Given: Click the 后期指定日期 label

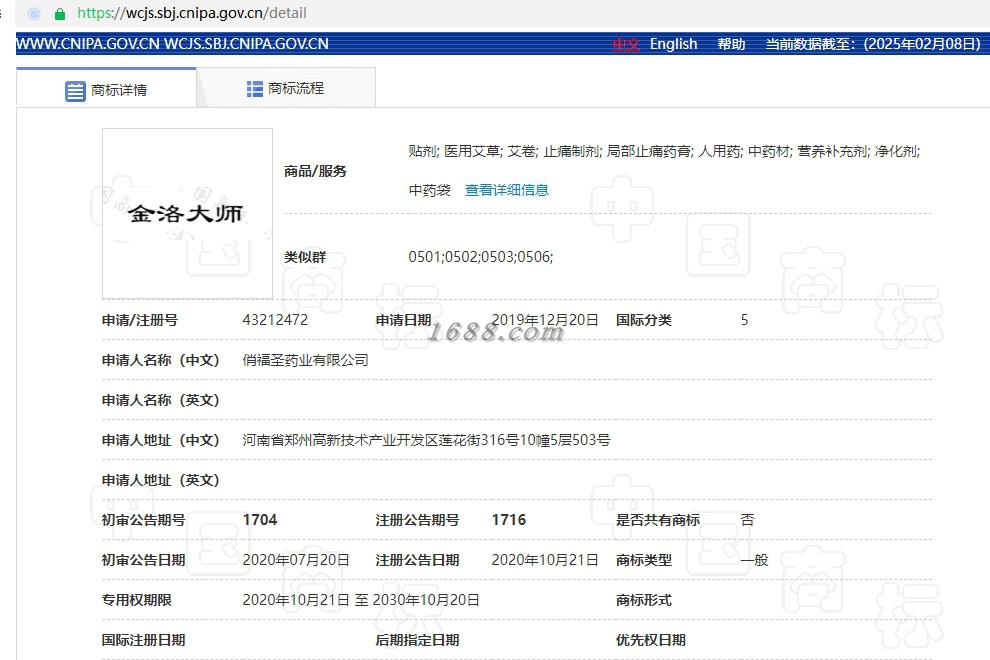Looking at the screenshot, I should coord(417,640).
